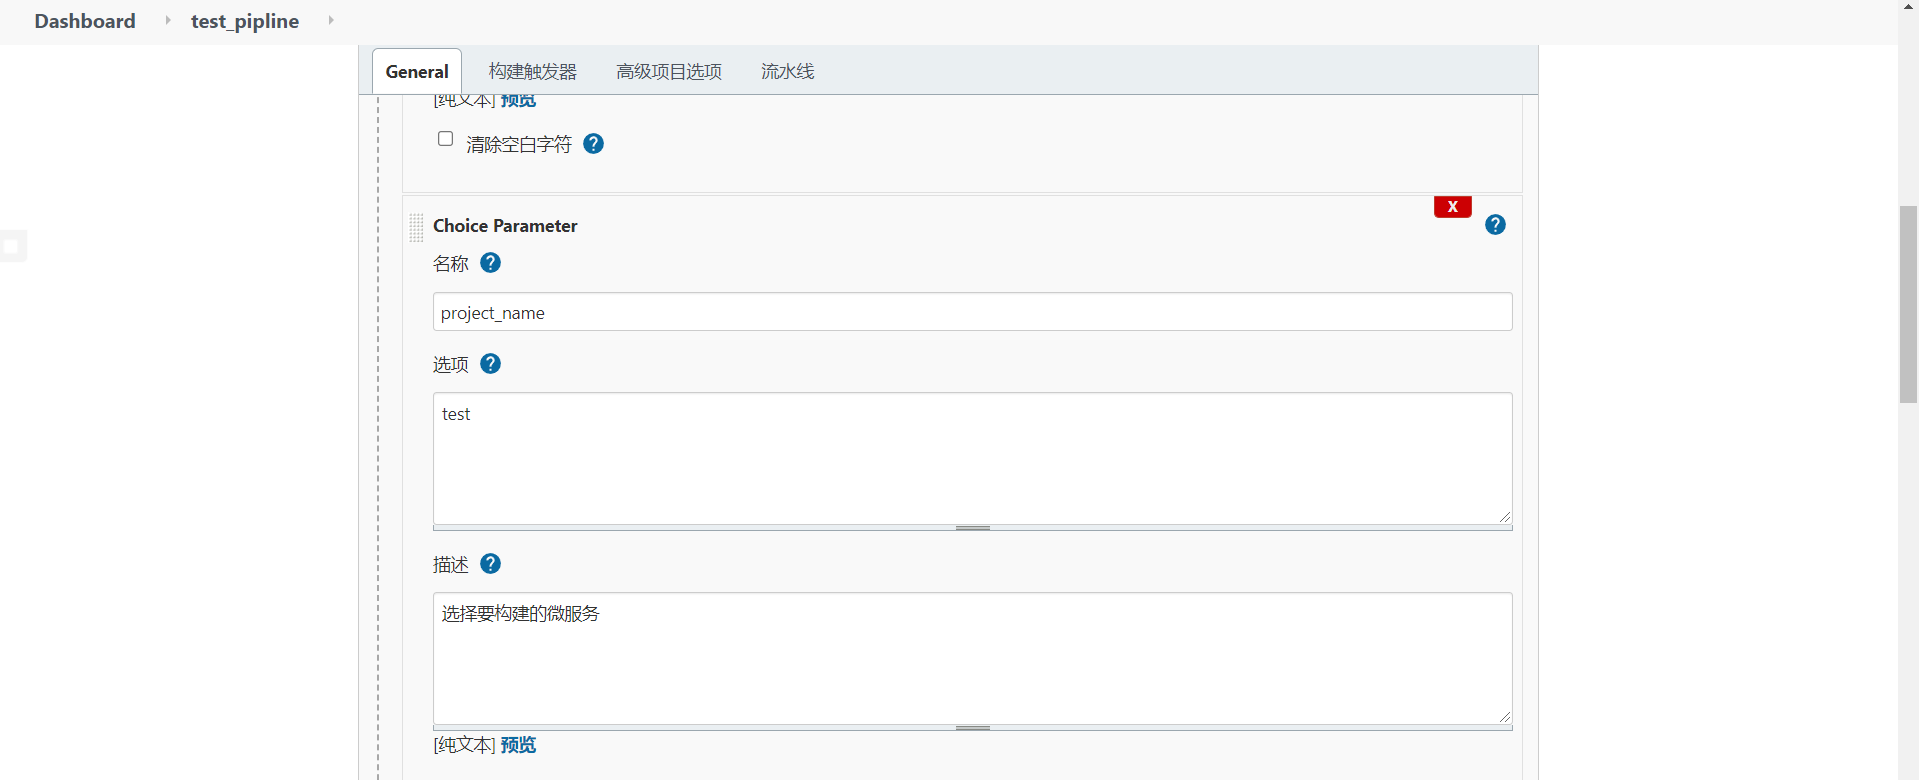Click the 预览 link below description box
Image resolution: width=1919 pixels, height=780 pixels.
(518, 745)
